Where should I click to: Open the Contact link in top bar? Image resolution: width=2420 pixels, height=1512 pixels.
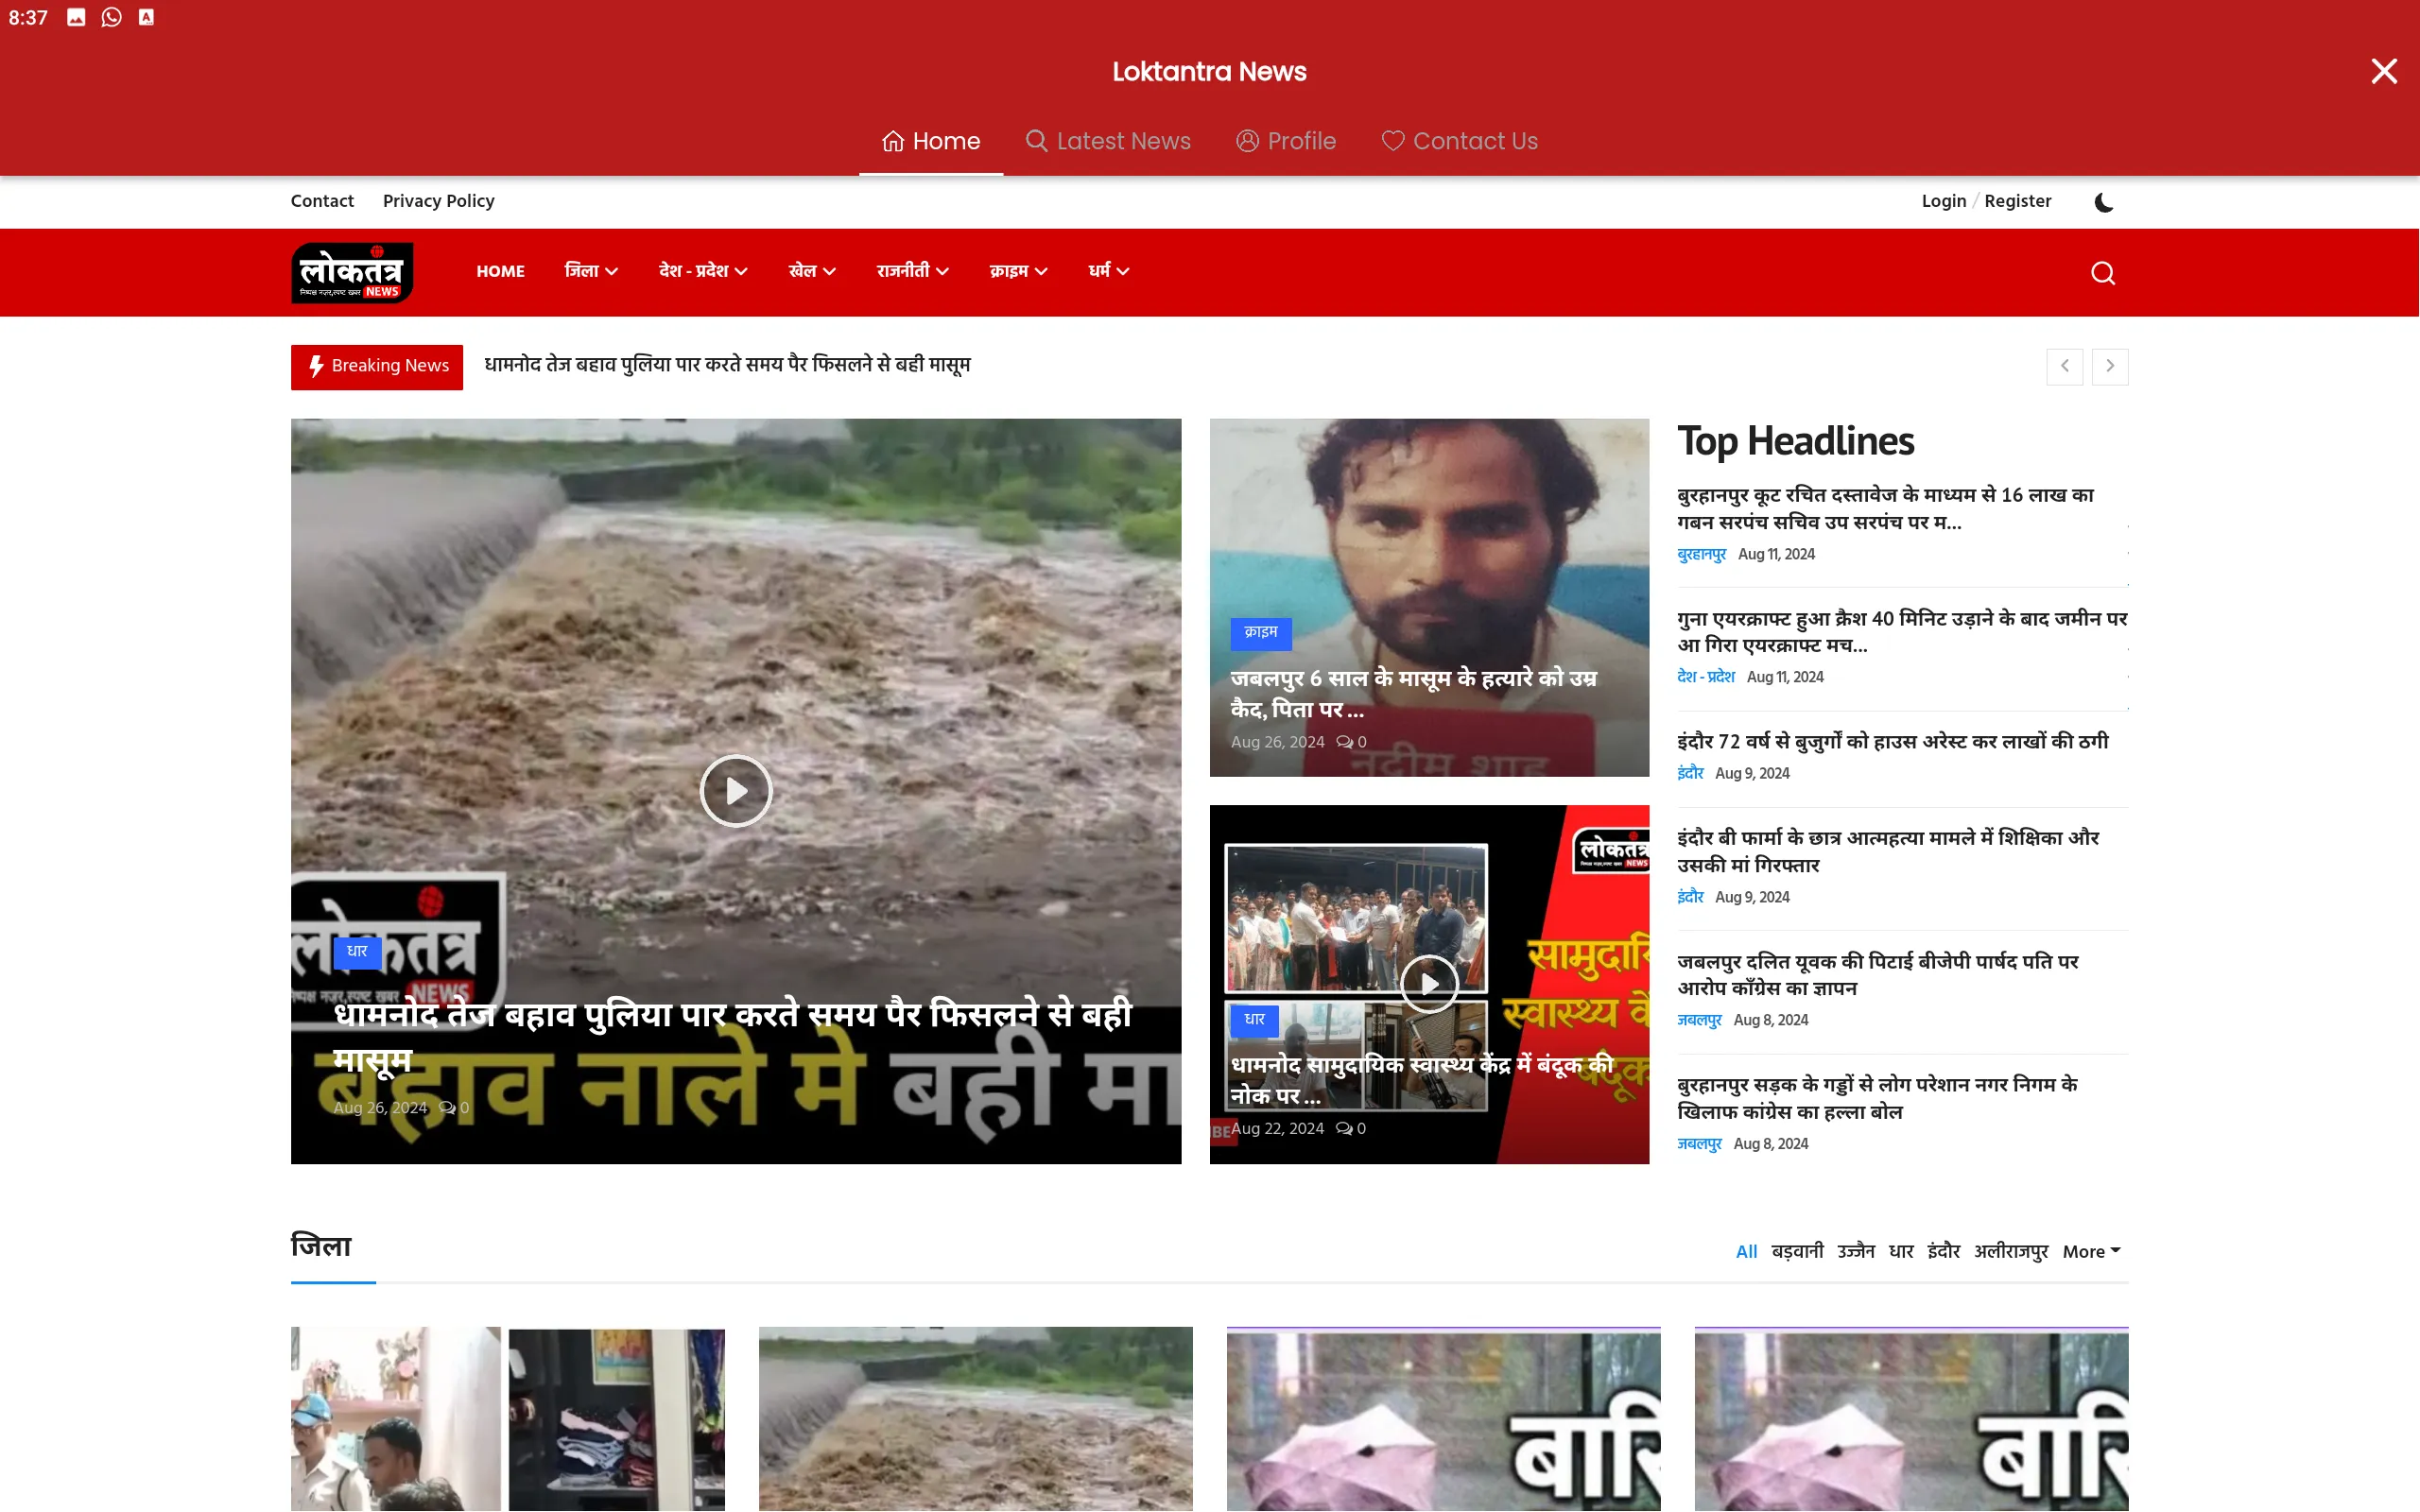322,201
